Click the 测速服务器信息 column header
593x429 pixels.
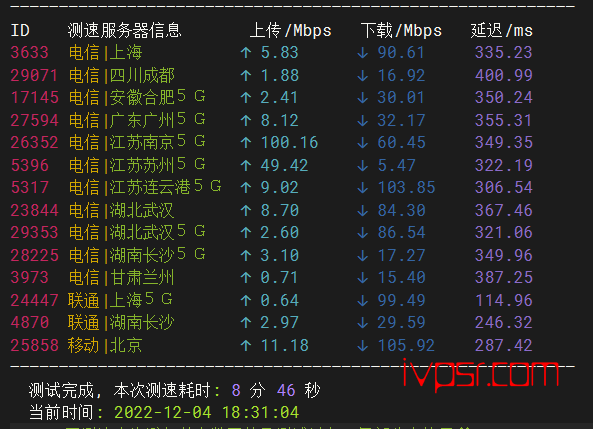pyautogui.click(x=124, y=31)
